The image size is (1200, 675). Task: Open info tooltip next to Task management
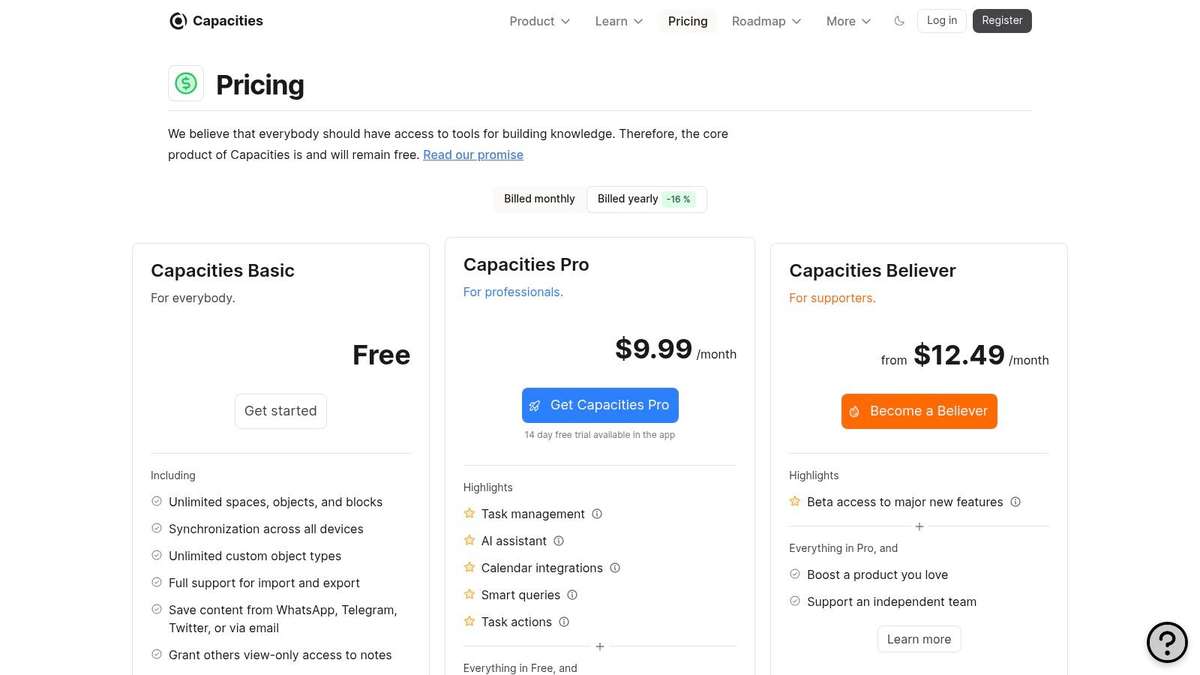(x=597, y=513)
